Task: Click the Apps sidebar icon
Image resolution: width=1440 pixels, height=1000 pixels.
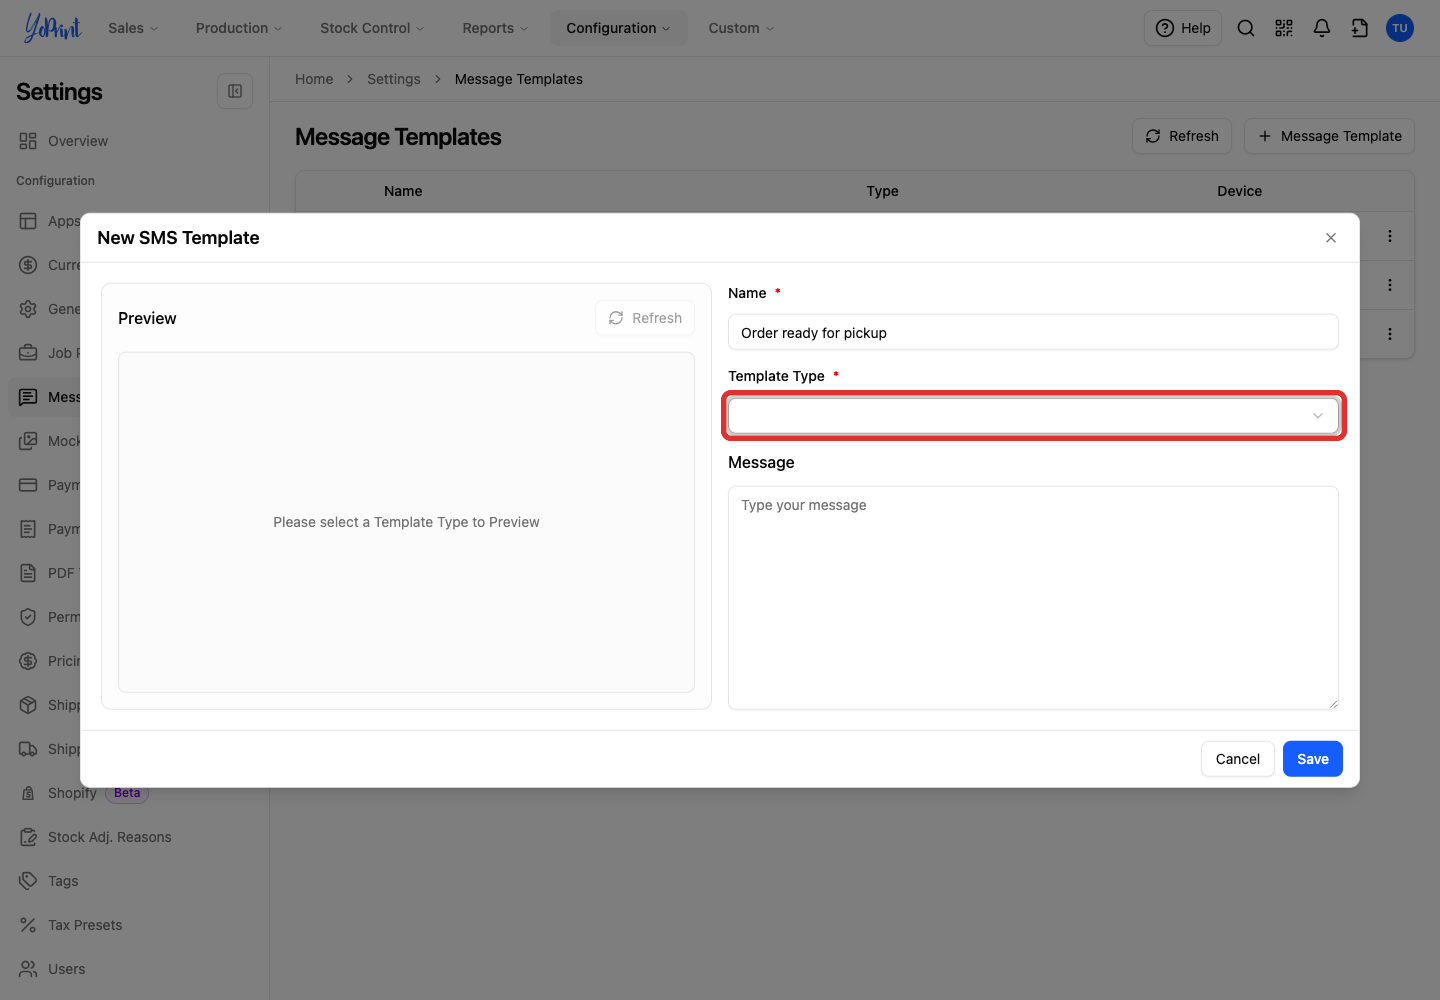Action: pos(28,221)
